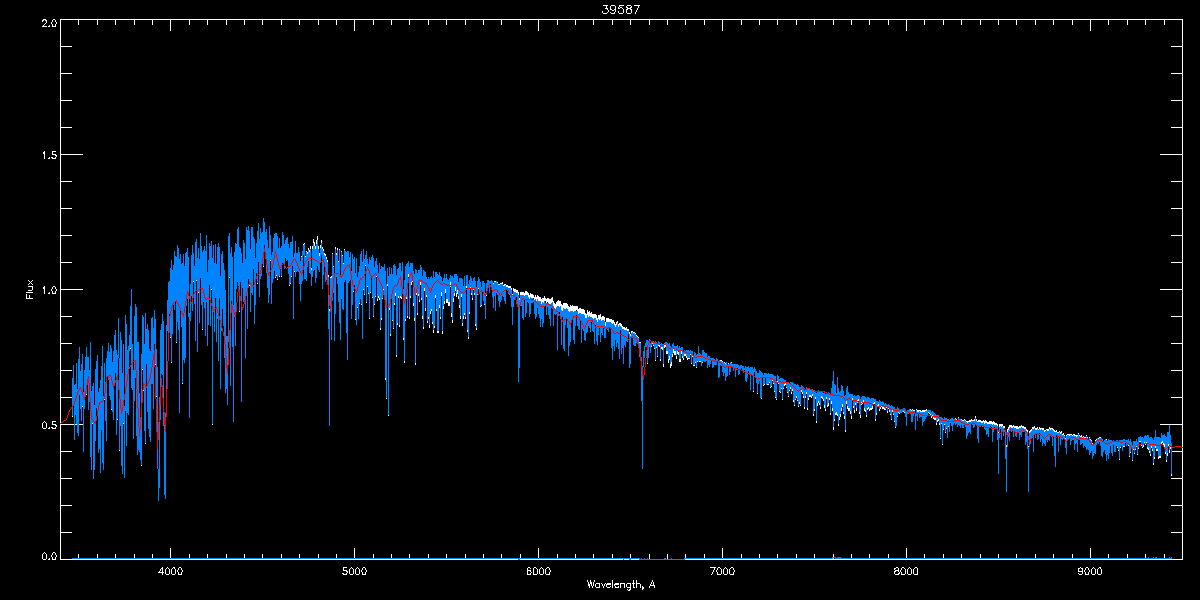Click the "4000" x-axis tick label

pos(170,572)
